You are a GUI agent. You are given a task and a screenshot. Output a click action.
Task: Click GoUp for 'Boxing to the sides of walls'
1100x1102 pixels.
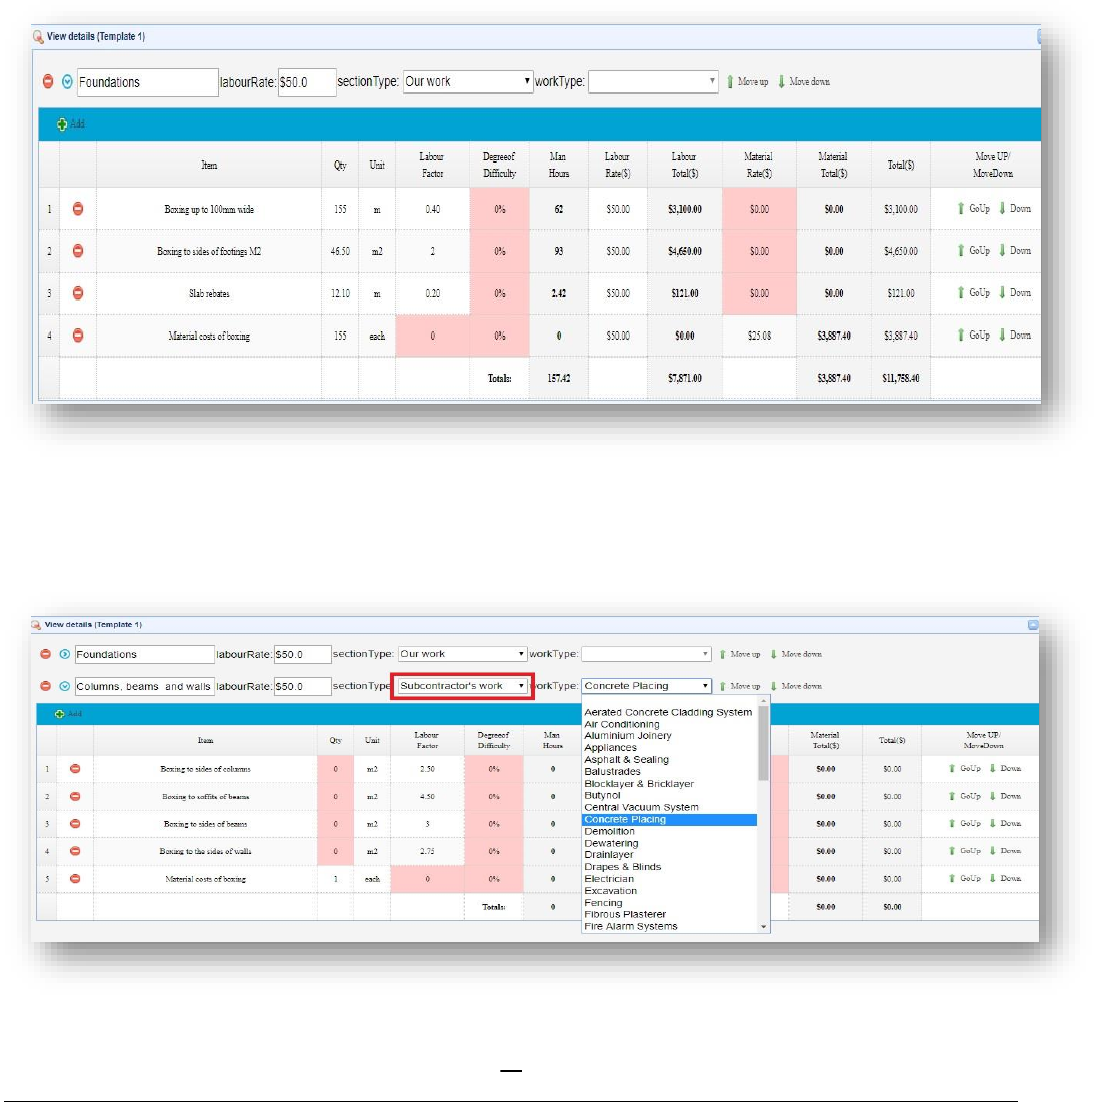click(965, 851)
